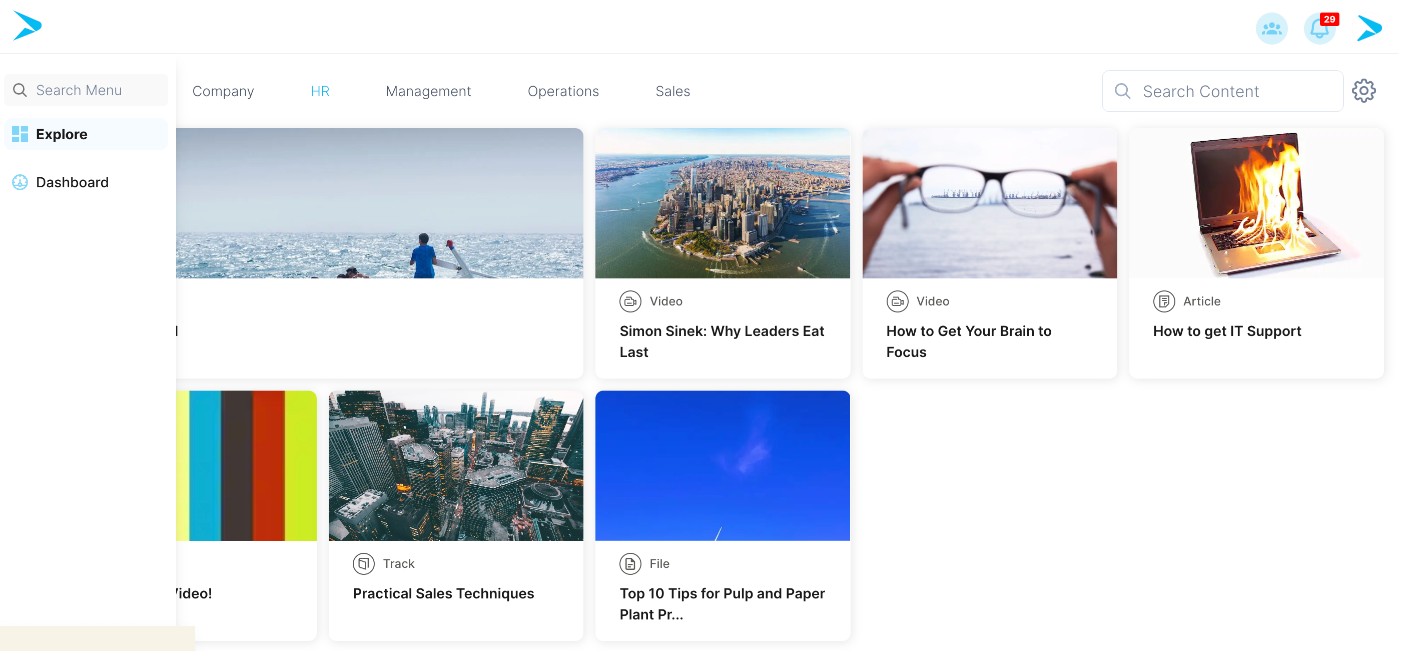Go to the Sales tab

pos(672,91)
